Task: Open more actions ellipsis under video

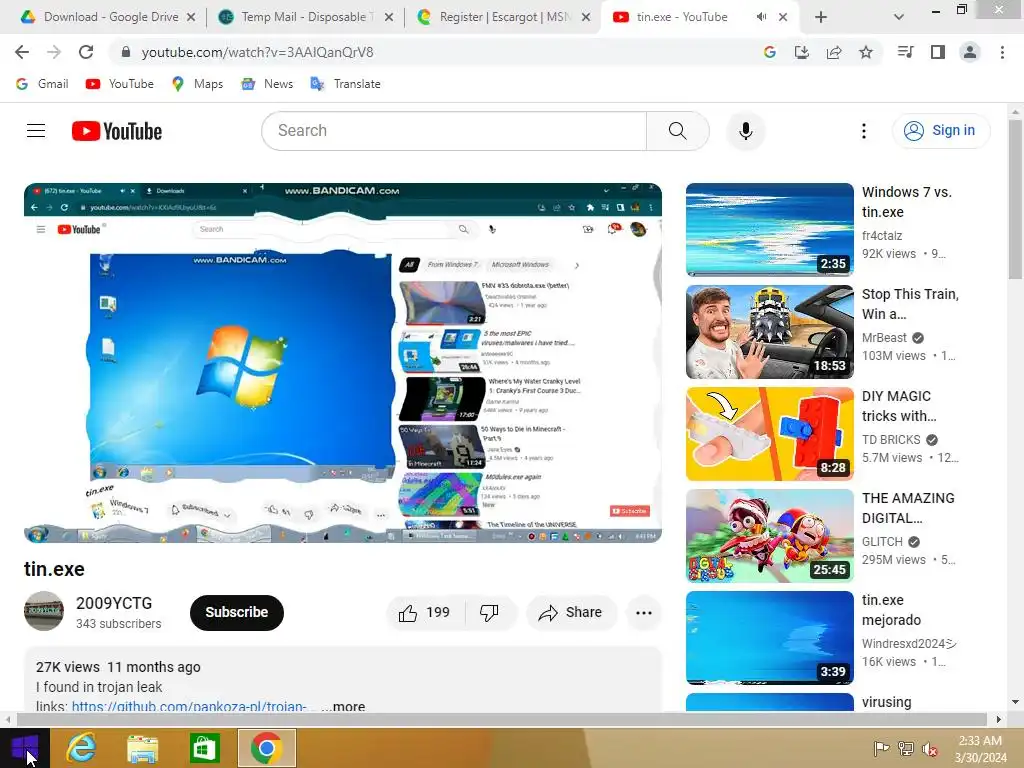Action: [644, 613]
